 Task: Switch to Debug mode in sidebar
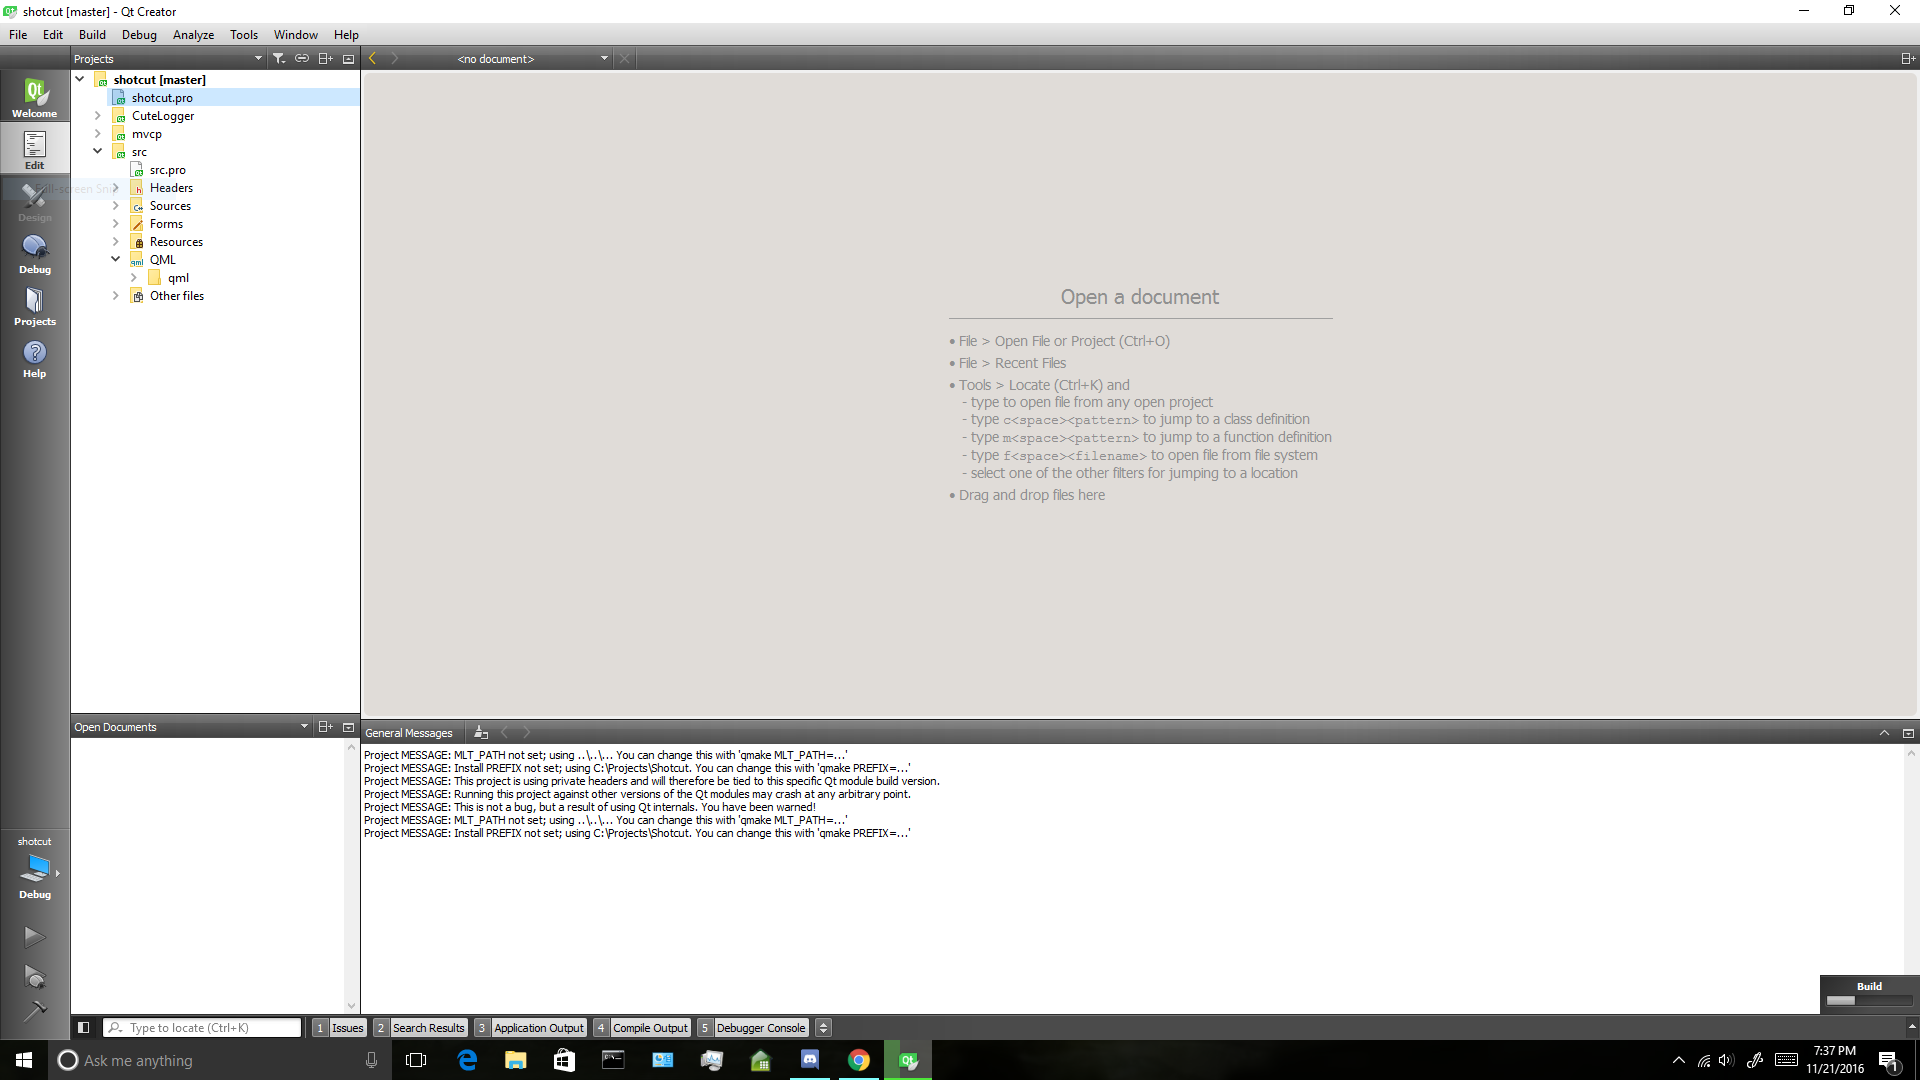coord(34,254)
